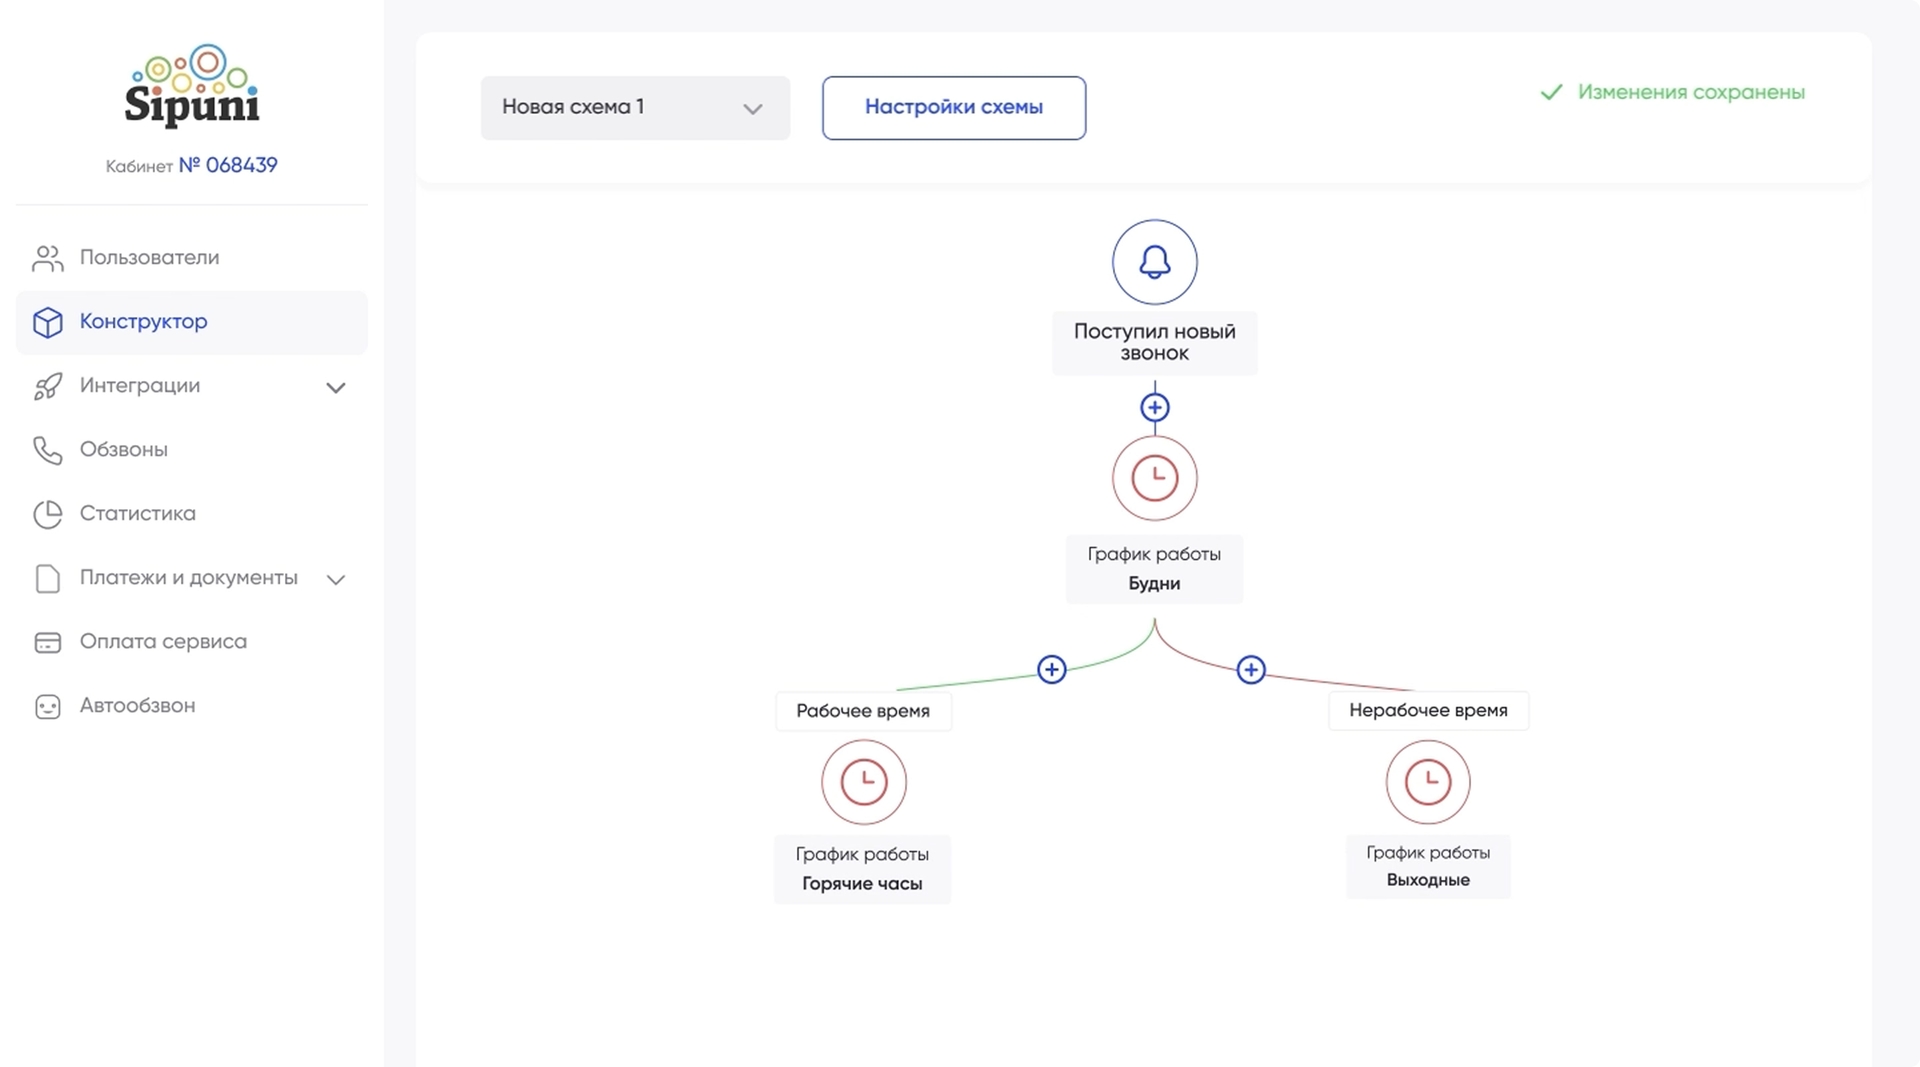This screenshot has height=1067, width=1920.
Task: Open Обзвоны from the sidebar
Action: point(123,450)
